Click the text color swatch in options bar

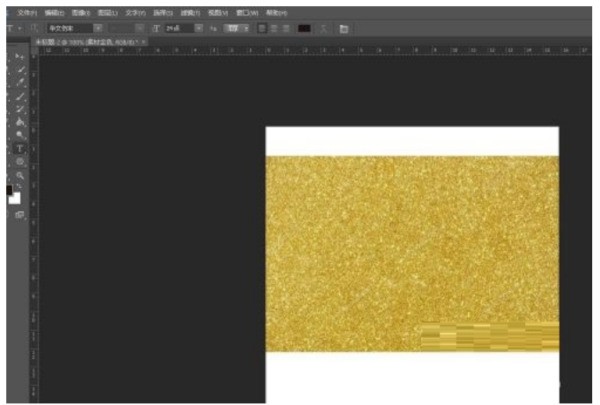[304, 28]
